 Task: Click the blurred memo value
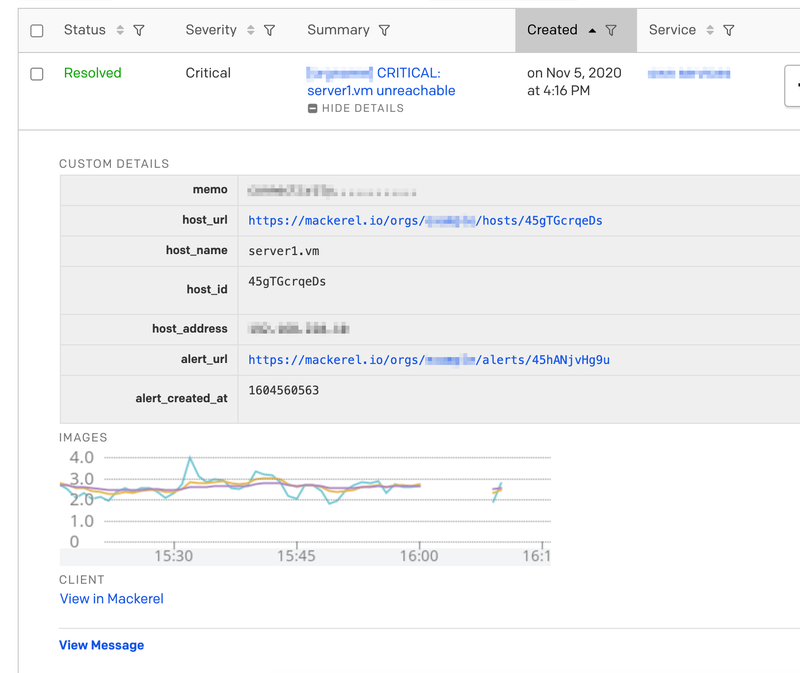coord(332,191)
